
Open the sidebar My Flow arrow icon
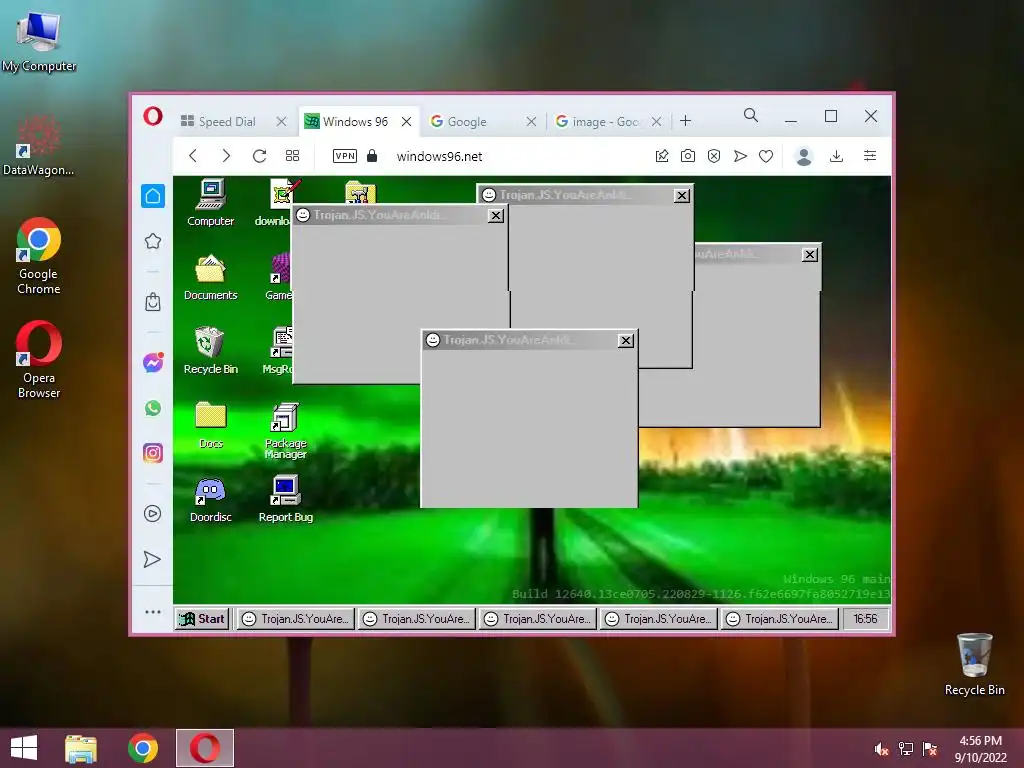point(152,559)
